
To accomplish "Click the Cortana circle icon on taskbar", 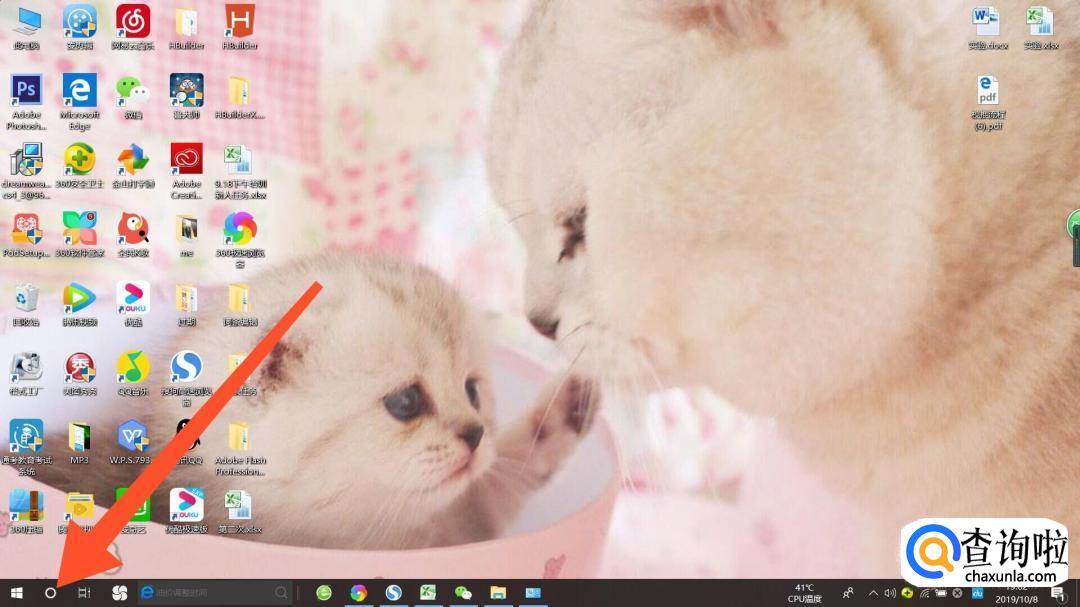I will (50, 593).
